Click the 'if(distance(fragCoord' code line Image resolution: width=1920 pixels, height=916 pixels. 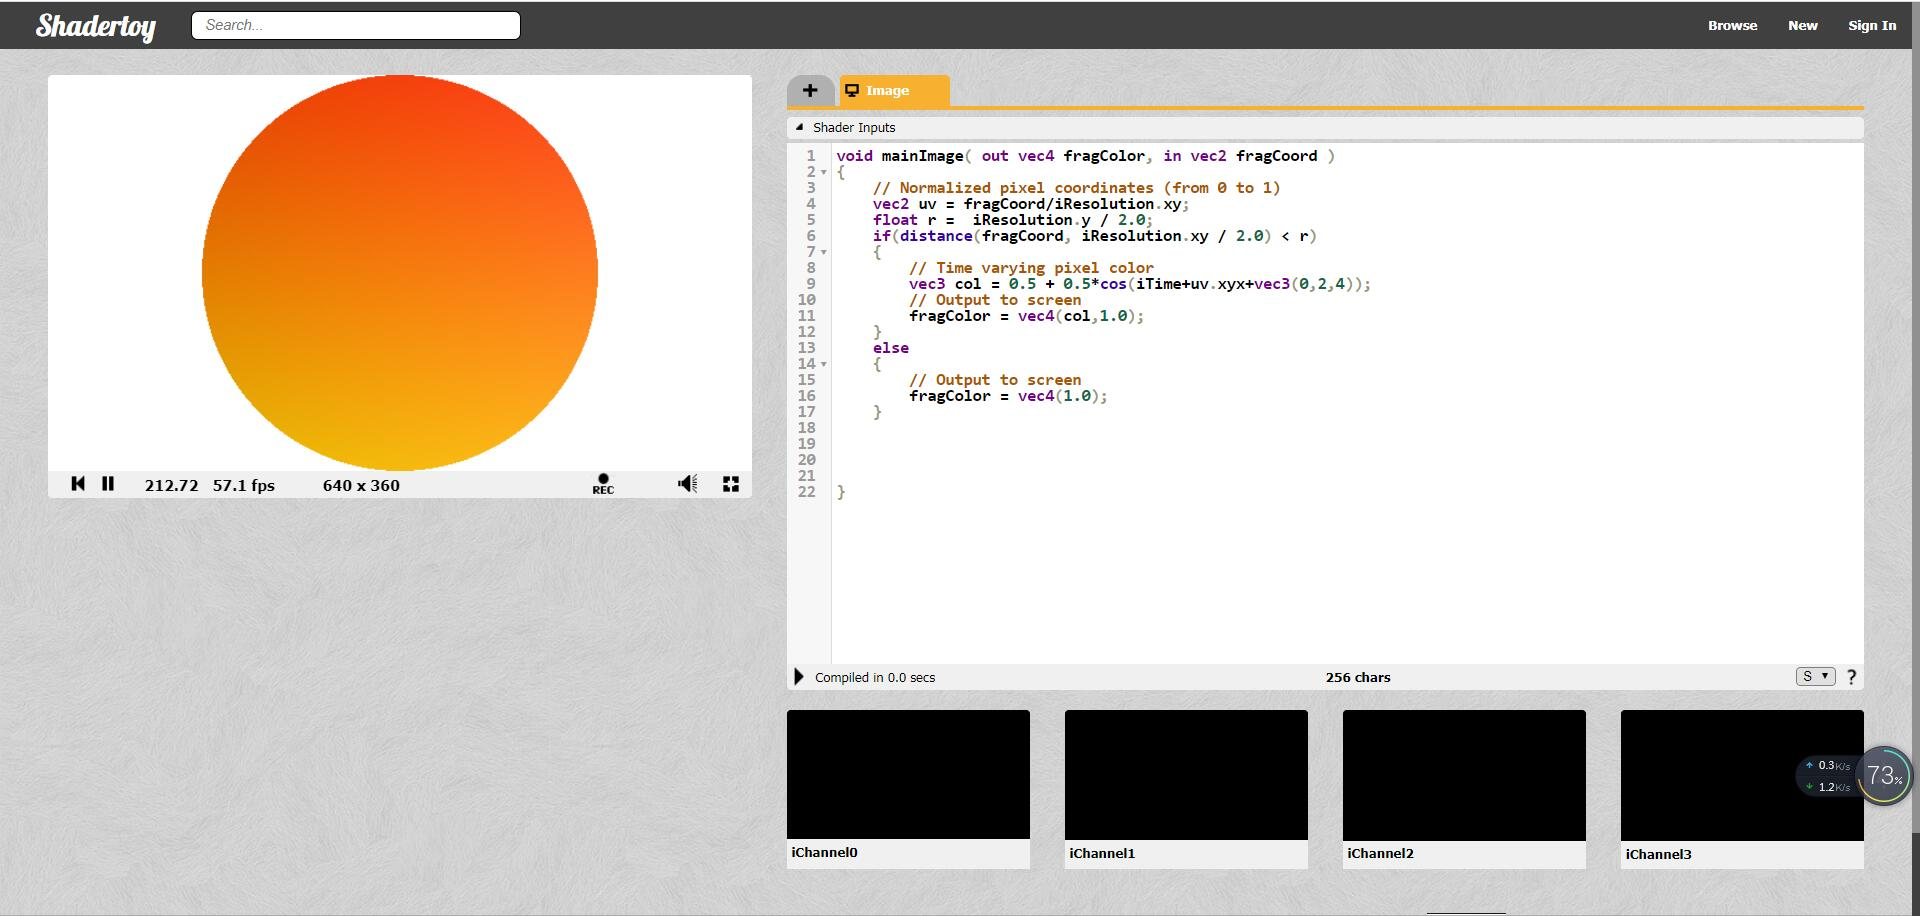(1094, 236)
